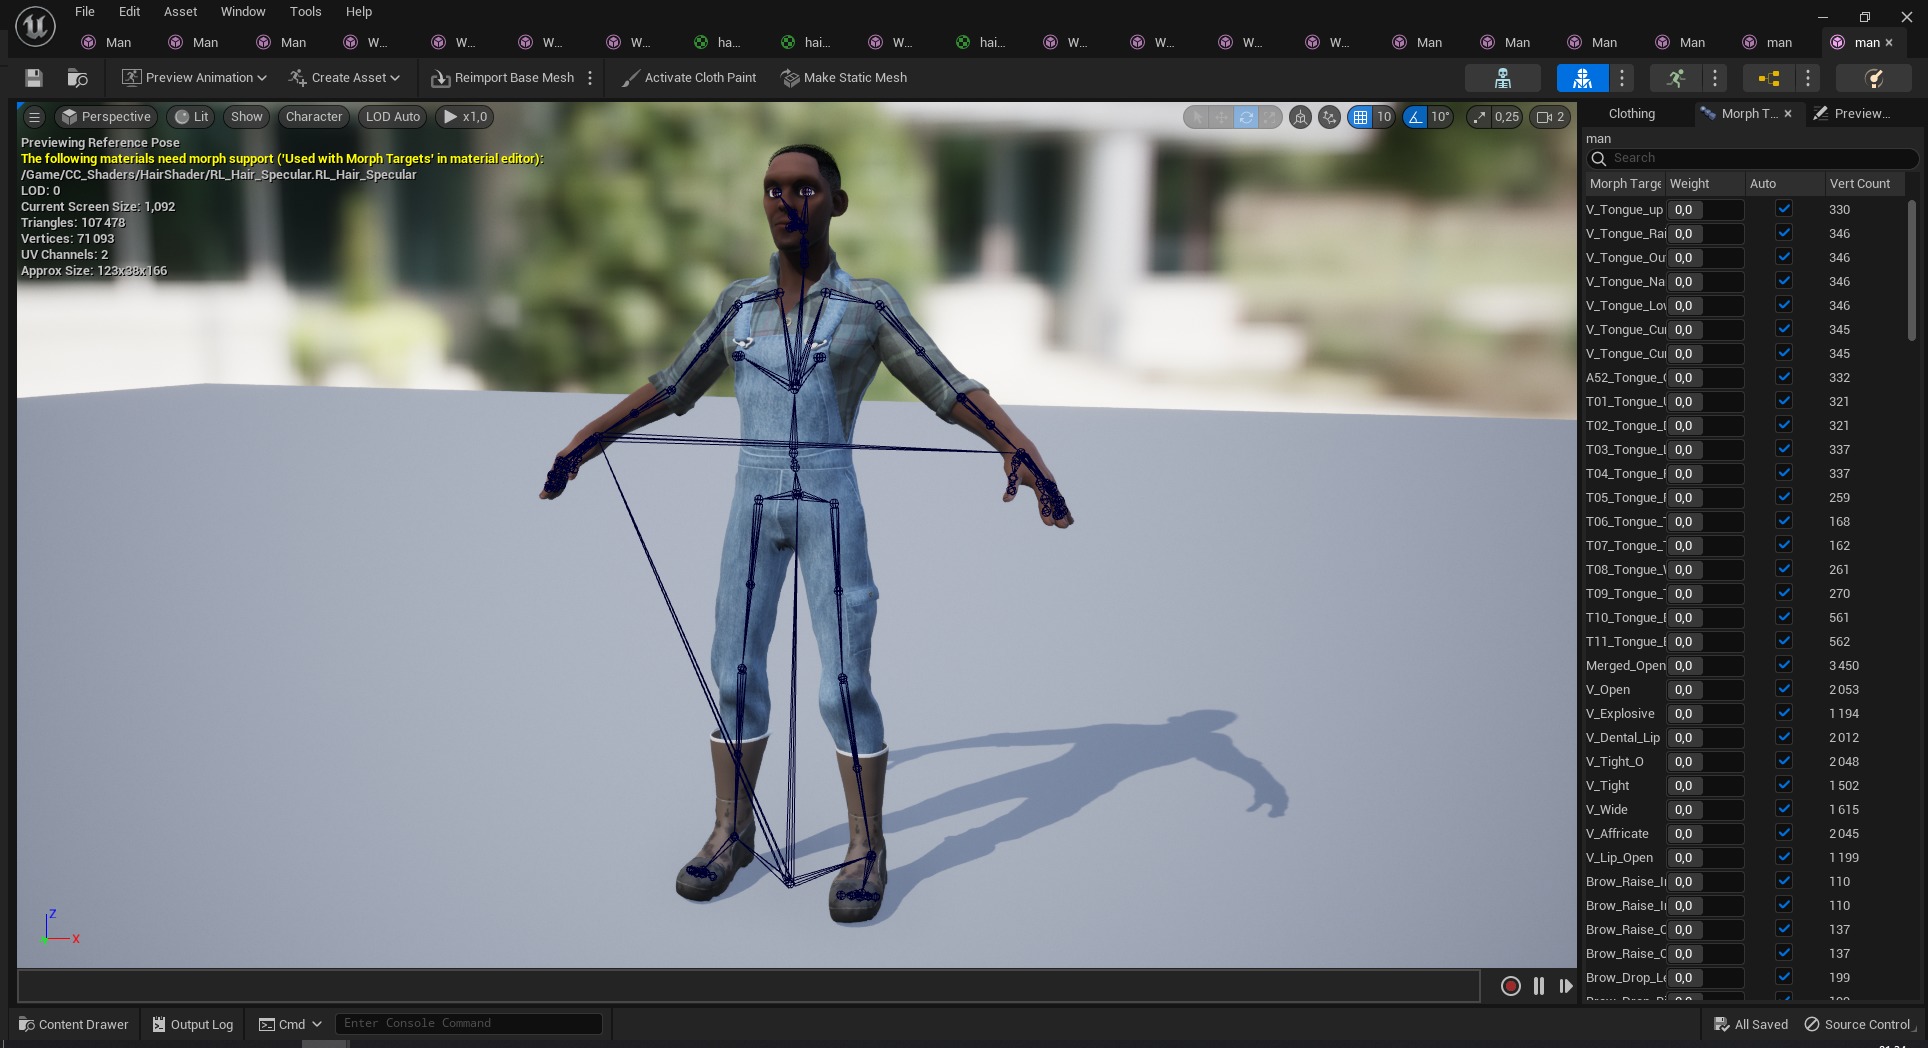Open the Animation Blueprint mode icon
The width and height of the screenshot is (1928, 1048).
point(1768,78)
